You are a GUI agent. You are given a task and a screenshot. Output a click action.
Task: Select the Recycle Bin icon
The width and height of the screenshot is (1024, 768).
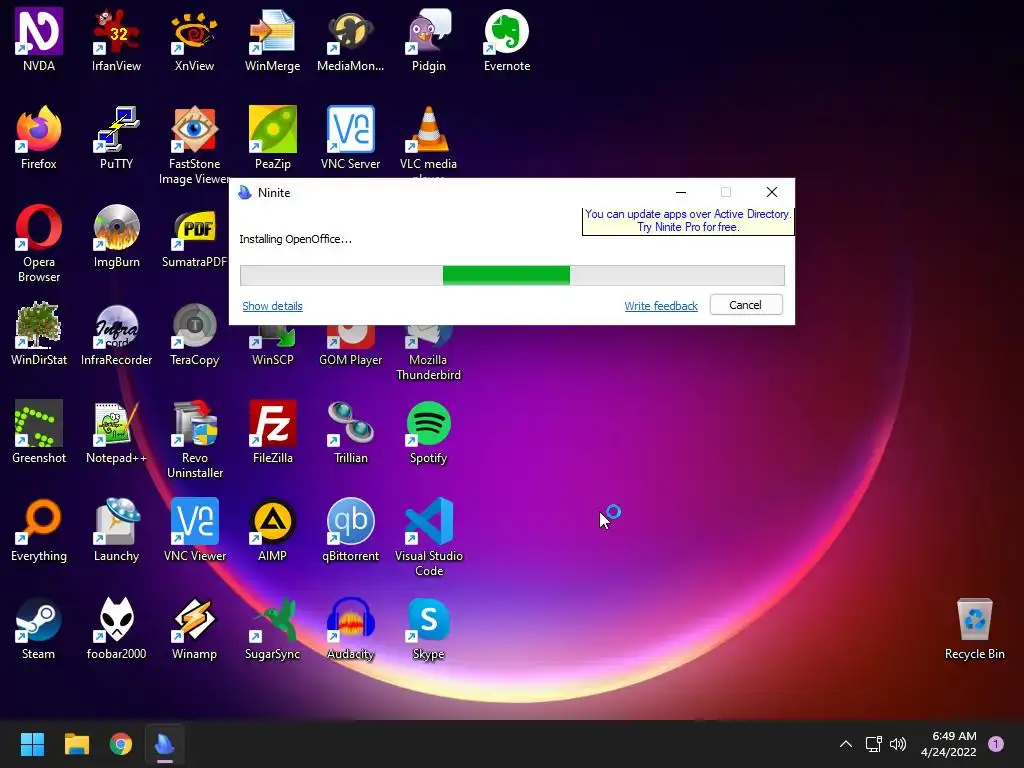(x=974, y=619)
